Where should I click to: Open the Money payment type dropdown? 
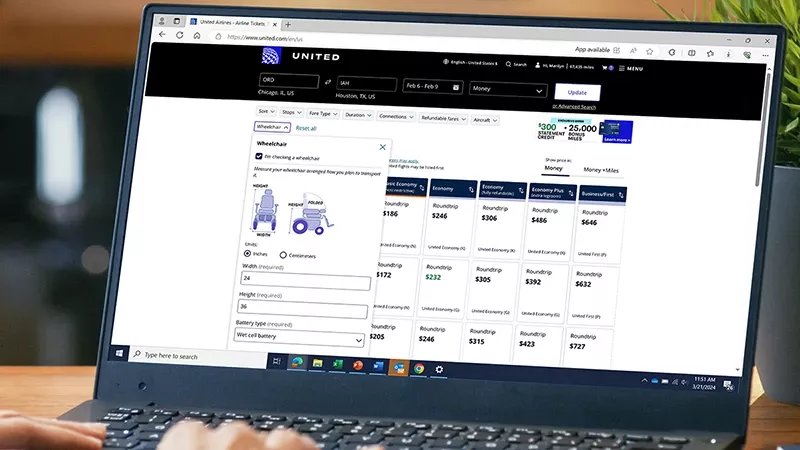507,90
